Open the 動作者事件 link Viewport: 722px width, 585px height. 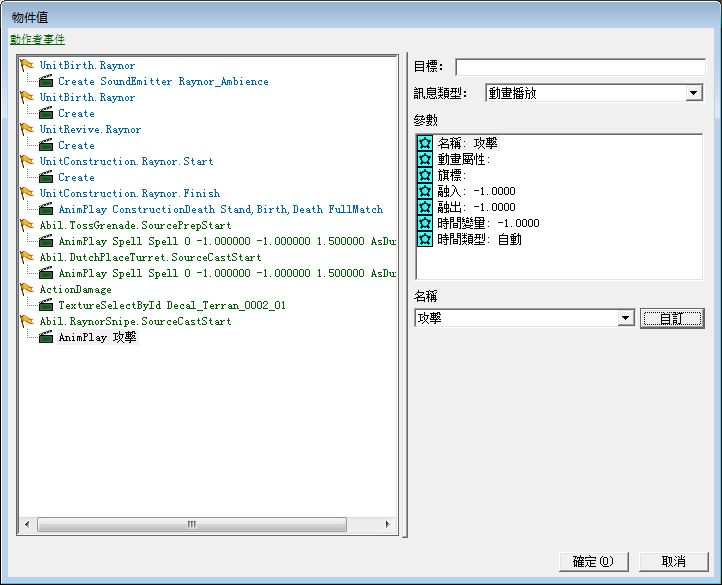tap(37, 40)
